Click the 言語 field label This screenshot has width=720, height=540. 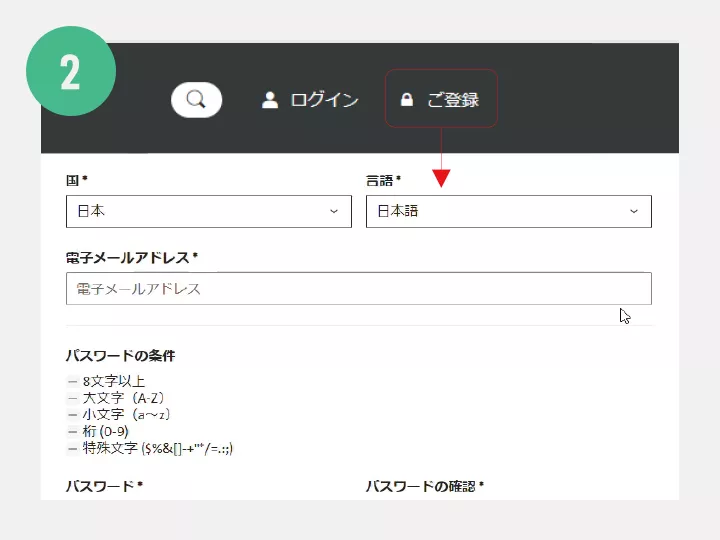(383, 180)
